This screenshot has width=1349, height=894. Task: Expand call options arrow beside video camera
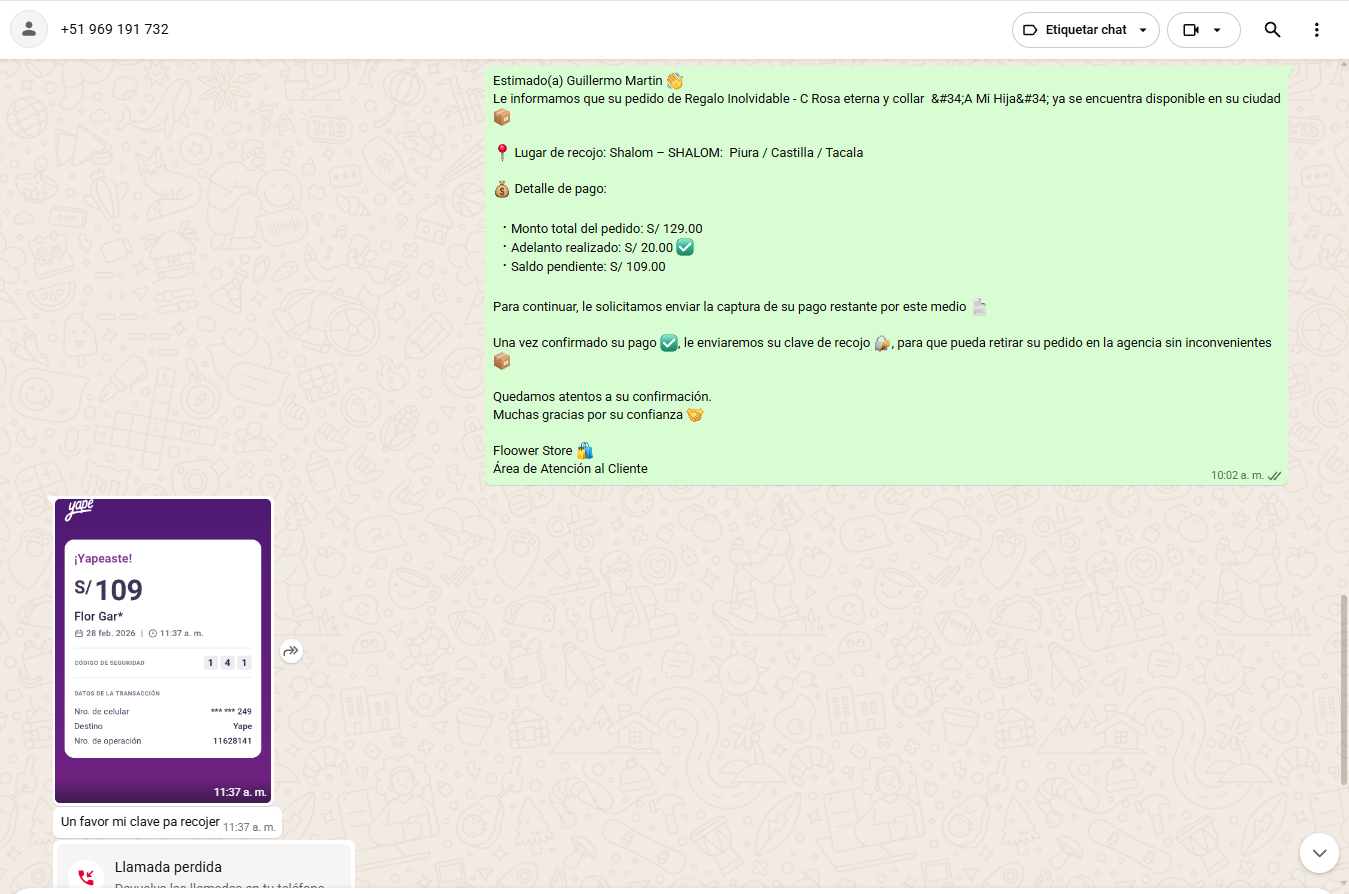click(1217, 30)
